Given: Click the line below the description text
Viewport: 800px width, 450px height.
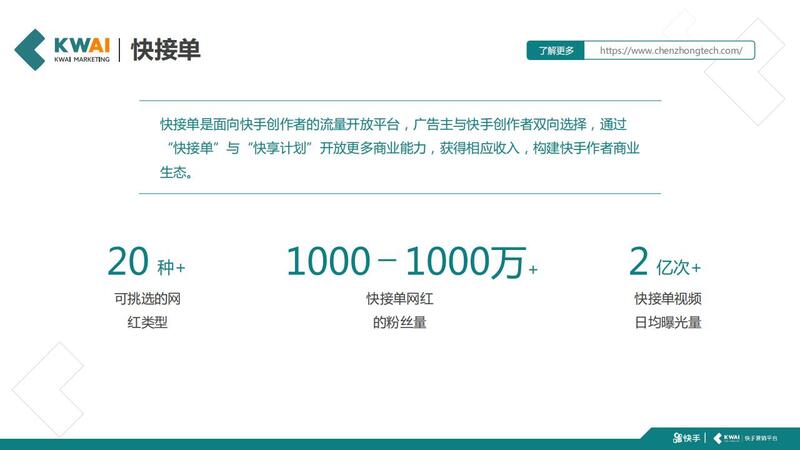Looking at the screenshot, I should point(399,193).
